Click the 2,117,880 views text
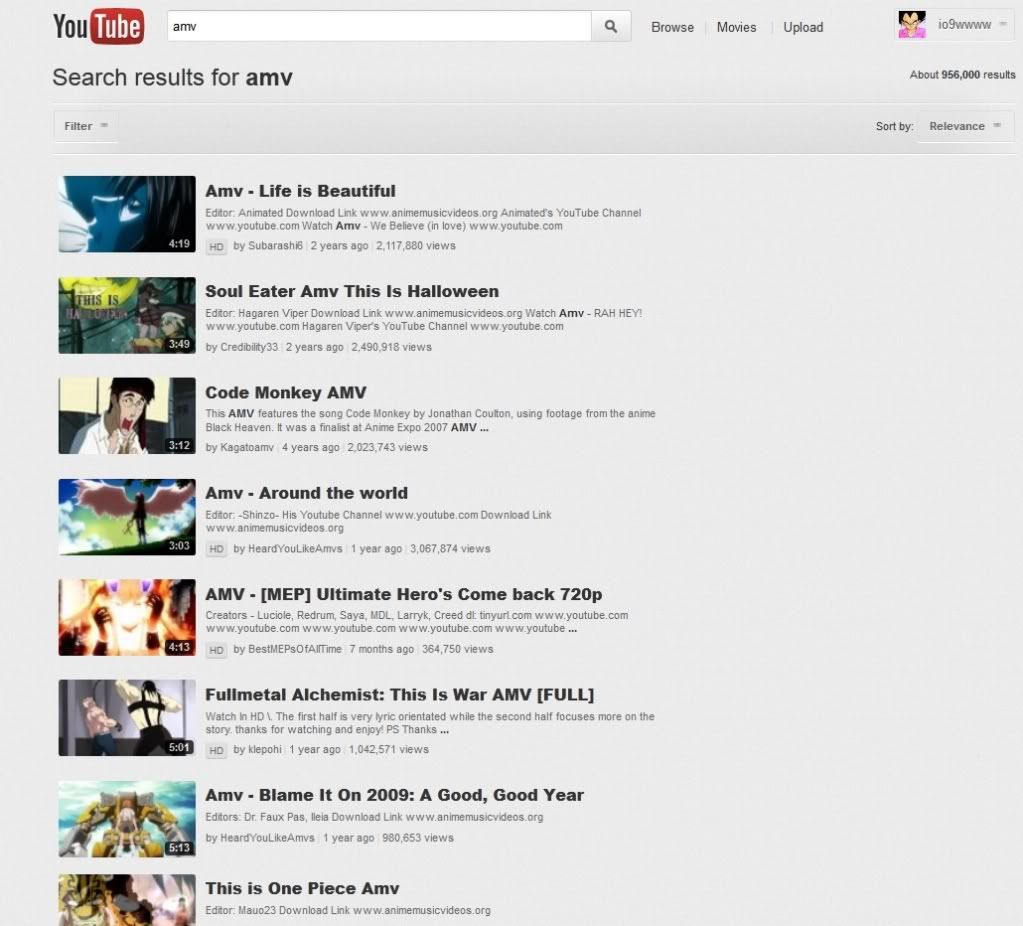This screenshot has width=1023, height=926. pos(416,246)
